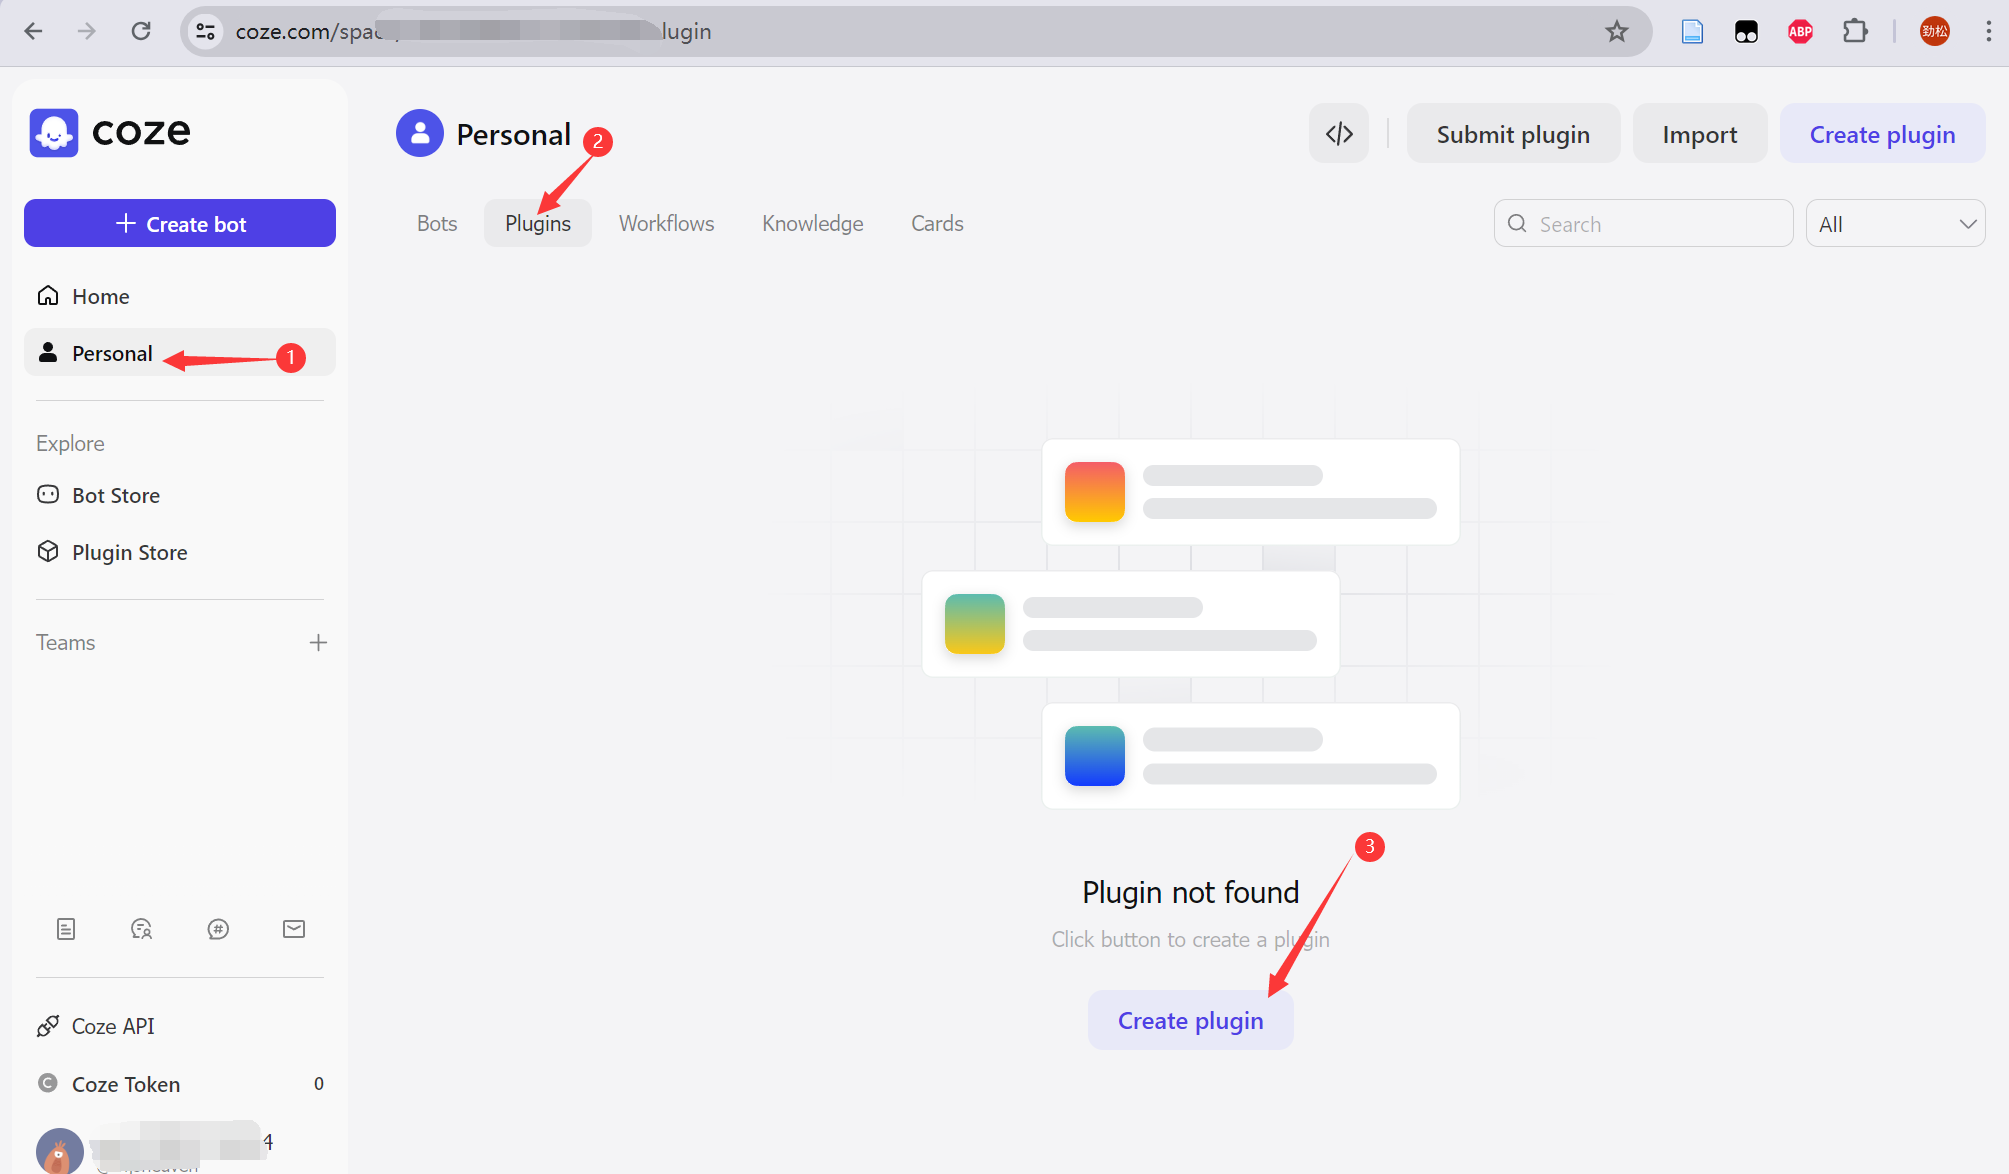Image resolution: width=2009 pixels, height=1174 pixels.
Task: Select Personal in the sidebar
Action: [180, 353]
